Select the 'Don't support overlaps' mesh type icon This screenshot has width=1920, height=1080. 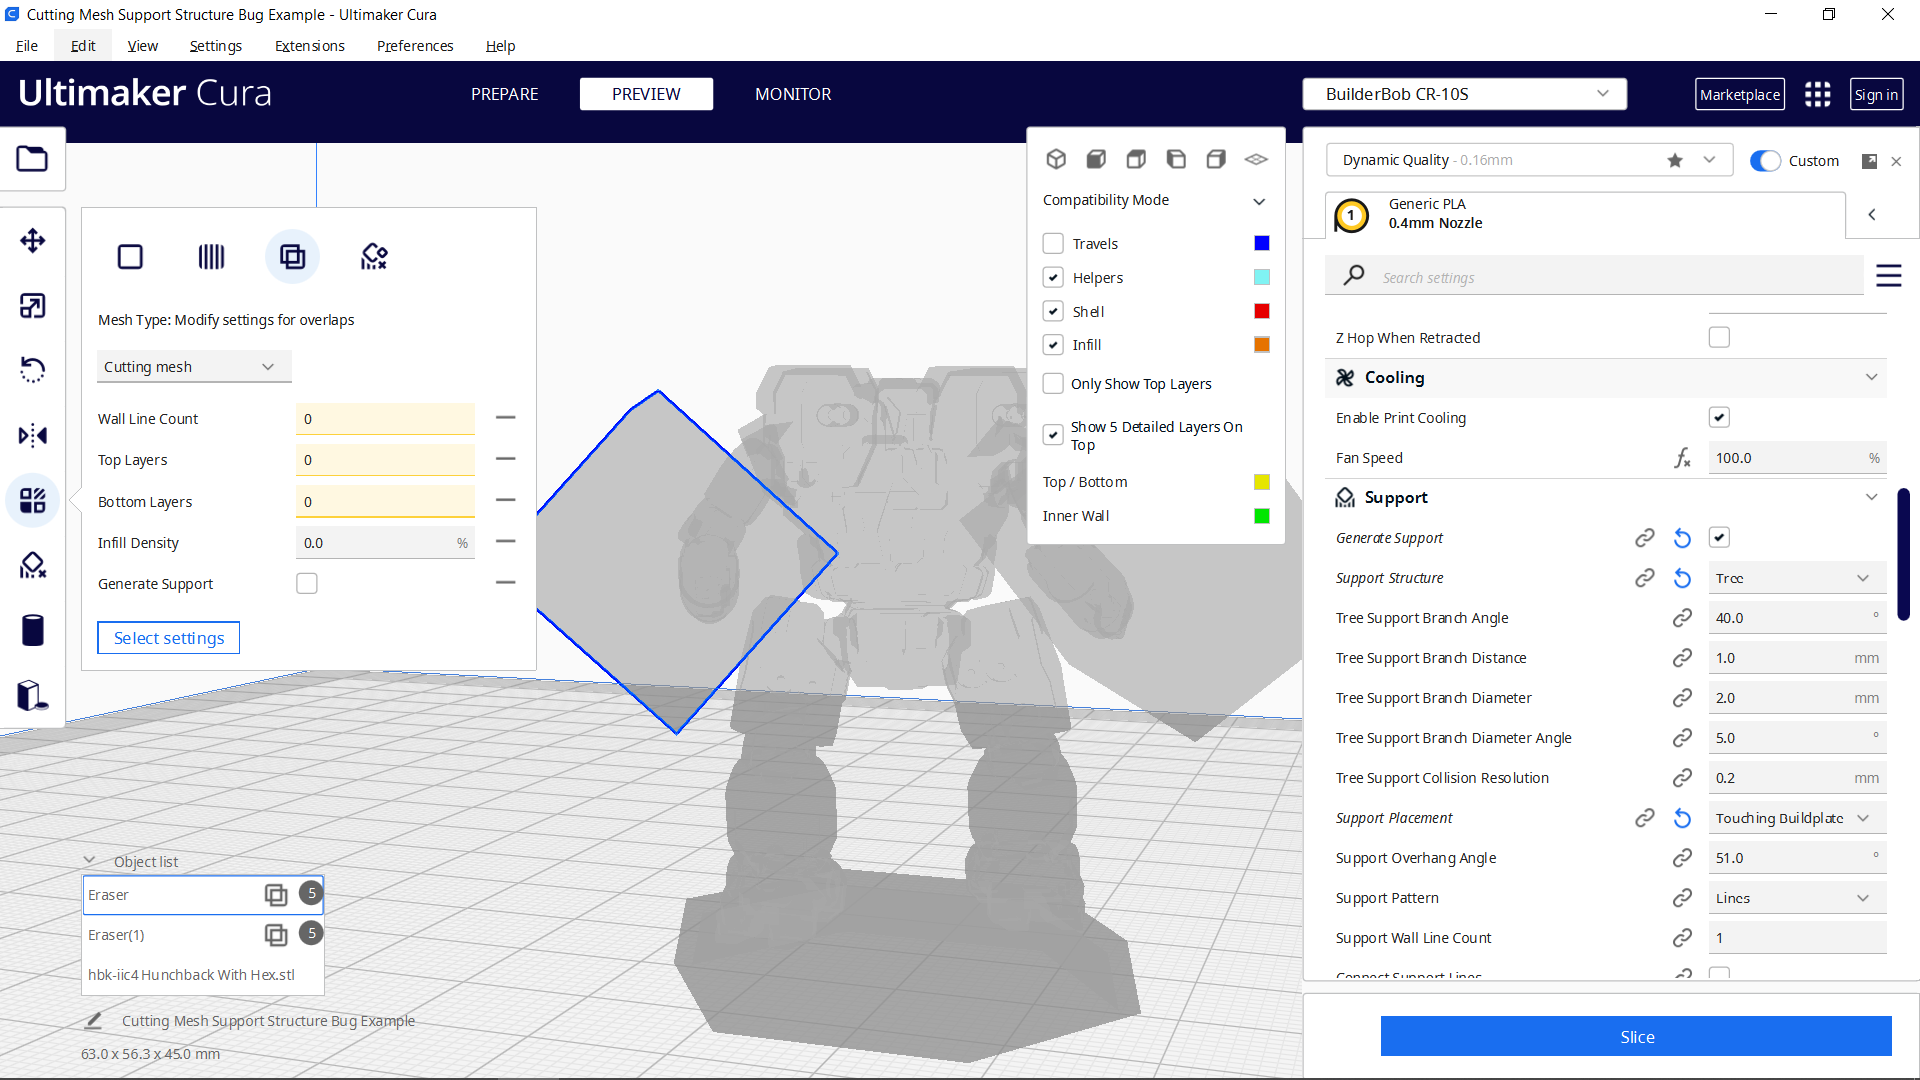[x=373, y=256]
